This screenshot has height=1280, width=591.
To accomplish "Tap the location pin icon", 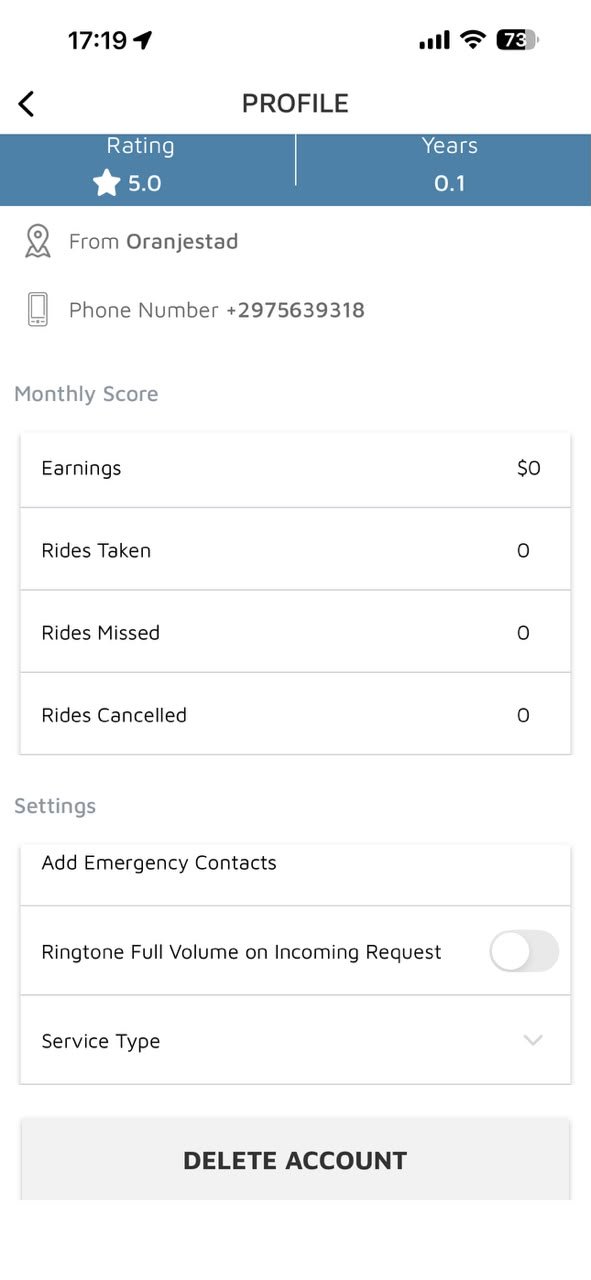I will (x=37, y=241).
